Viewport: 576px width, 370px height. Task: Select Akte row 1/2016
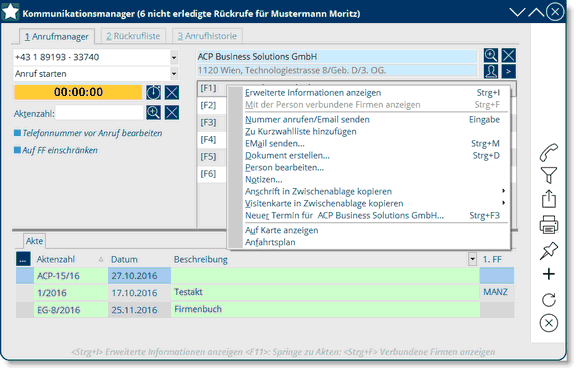[x=265, y=292]
